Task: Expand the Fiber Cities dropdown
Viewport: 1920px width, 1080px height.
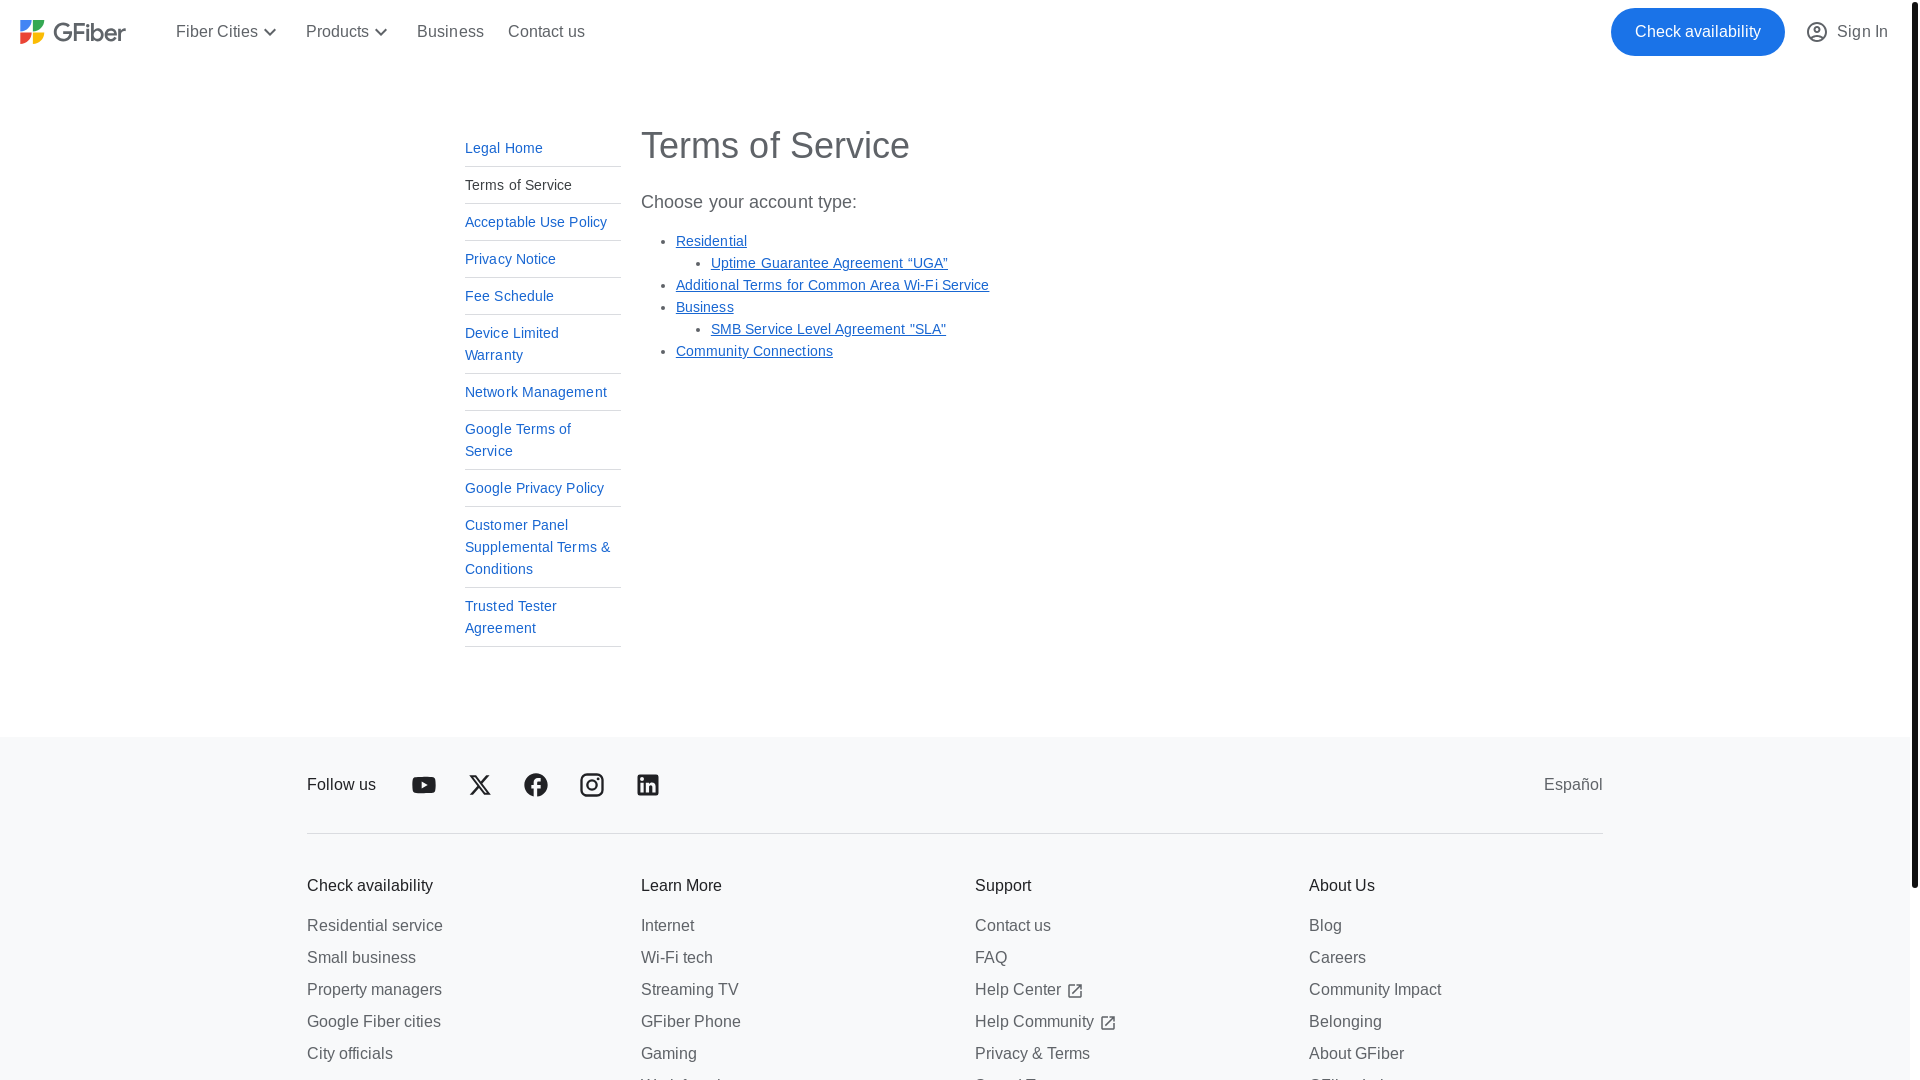Action: [x=227, y=32]
